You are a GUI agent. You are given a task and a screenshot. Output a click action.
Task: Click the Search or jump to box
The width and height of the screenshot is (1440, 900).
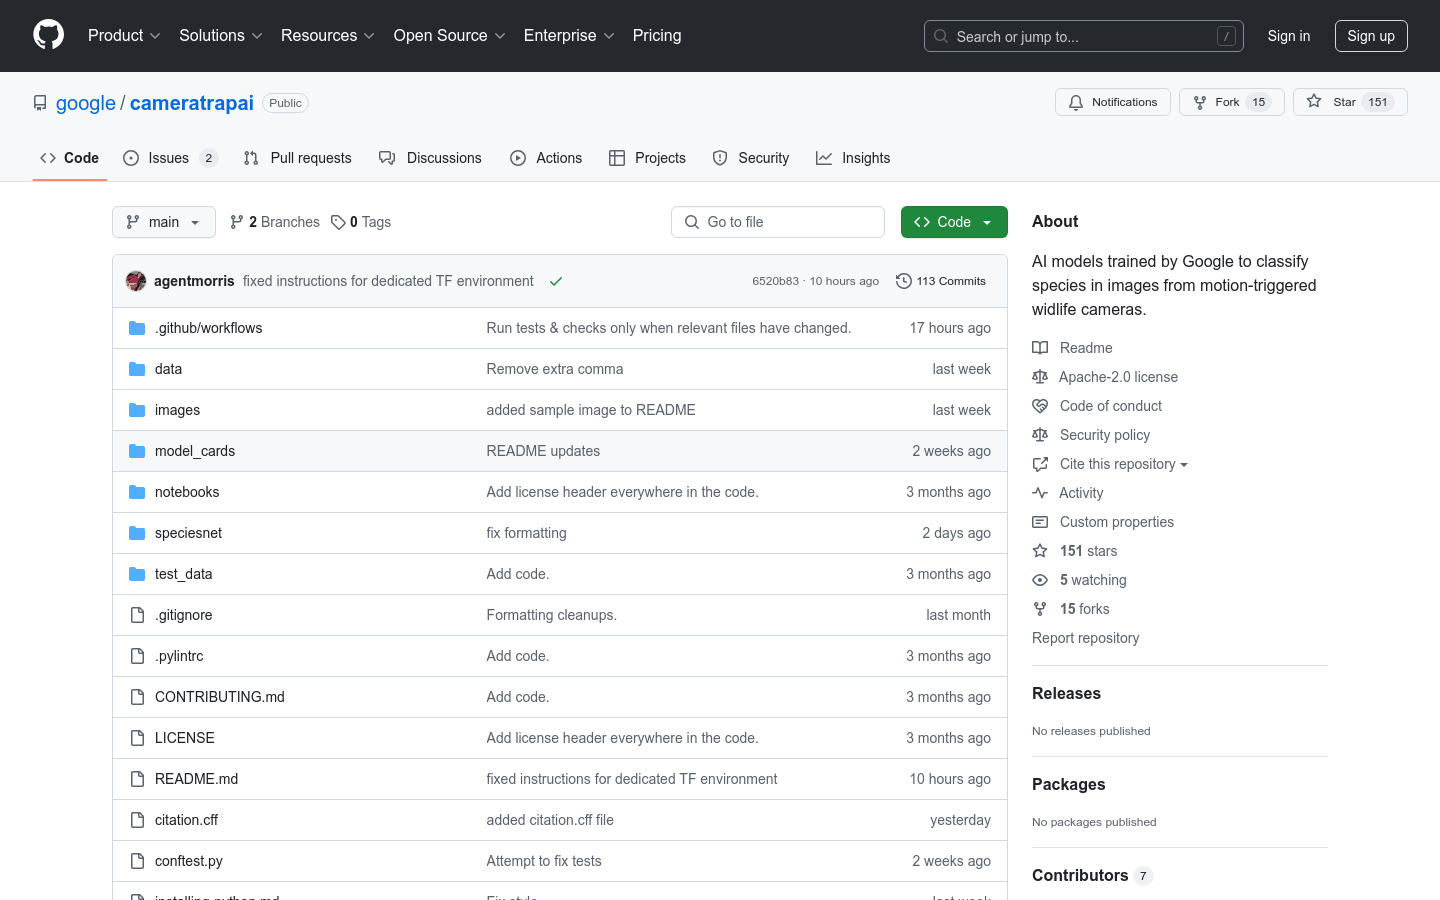(1083, 36)
